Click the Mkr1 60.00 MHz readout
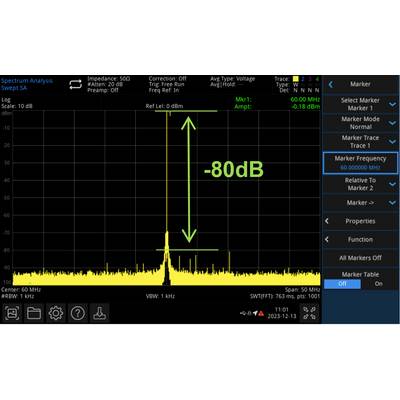400x400 pixels. 278,100
